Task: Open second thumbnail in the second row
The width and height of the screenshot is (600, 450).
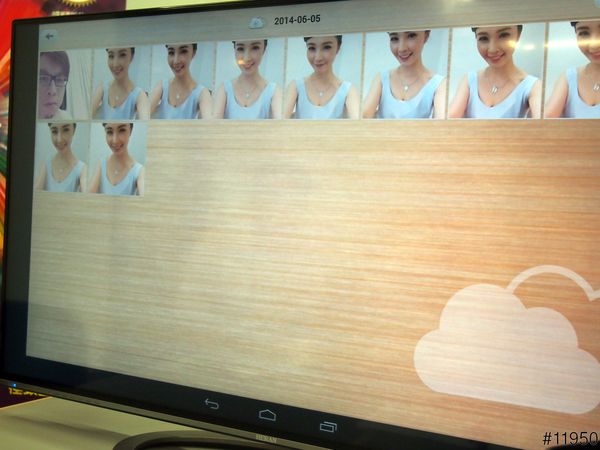Action: pyautogui.click(x=117, y=158)
